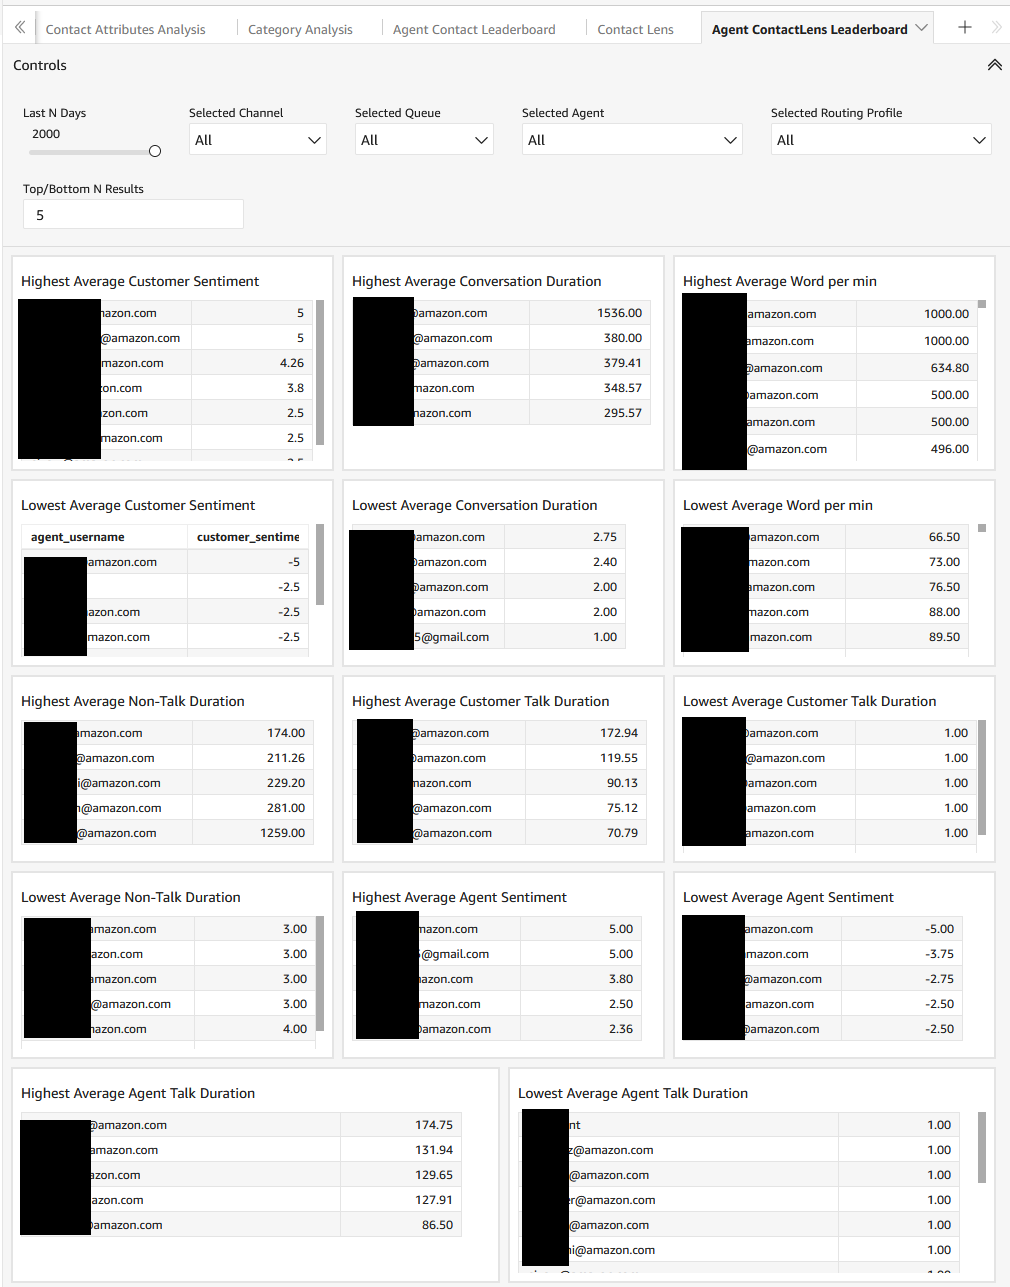Open the Agent Contact Leaderboard tab

click(x=473, y=28)
